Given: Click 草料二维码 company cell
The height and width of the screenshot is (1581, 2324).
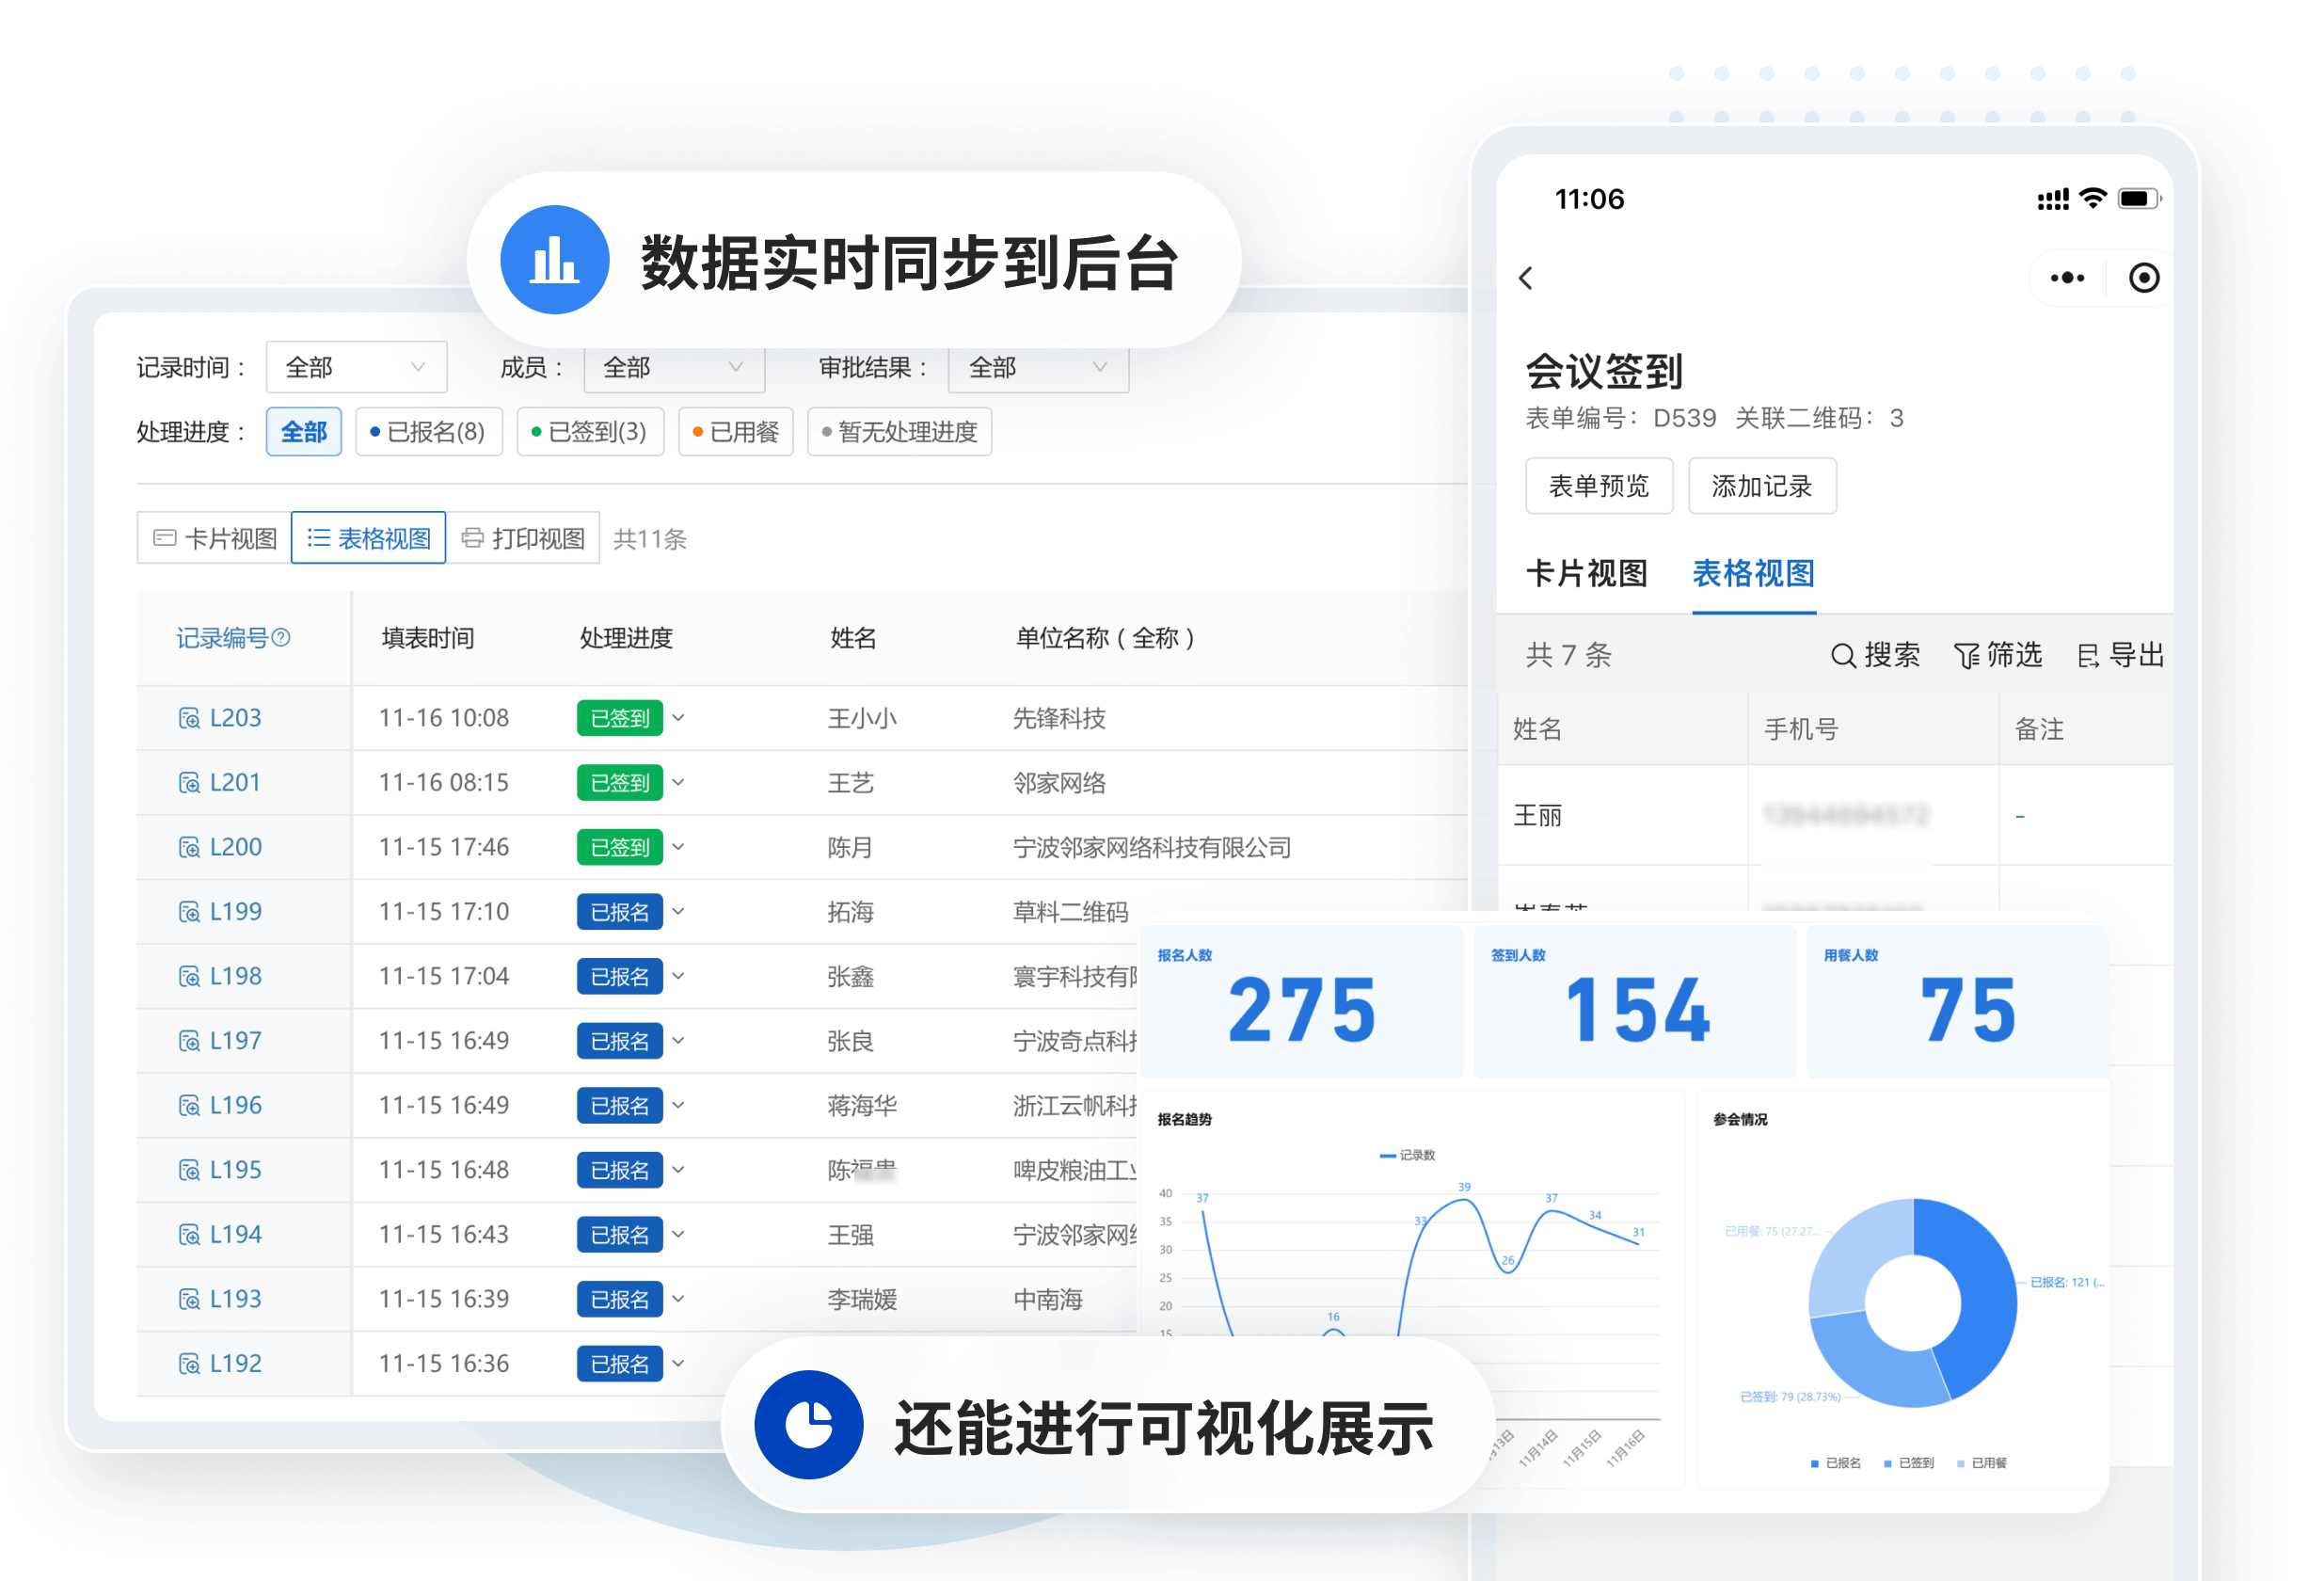Looking at the screenshot, I should [x=1070, y=911].
